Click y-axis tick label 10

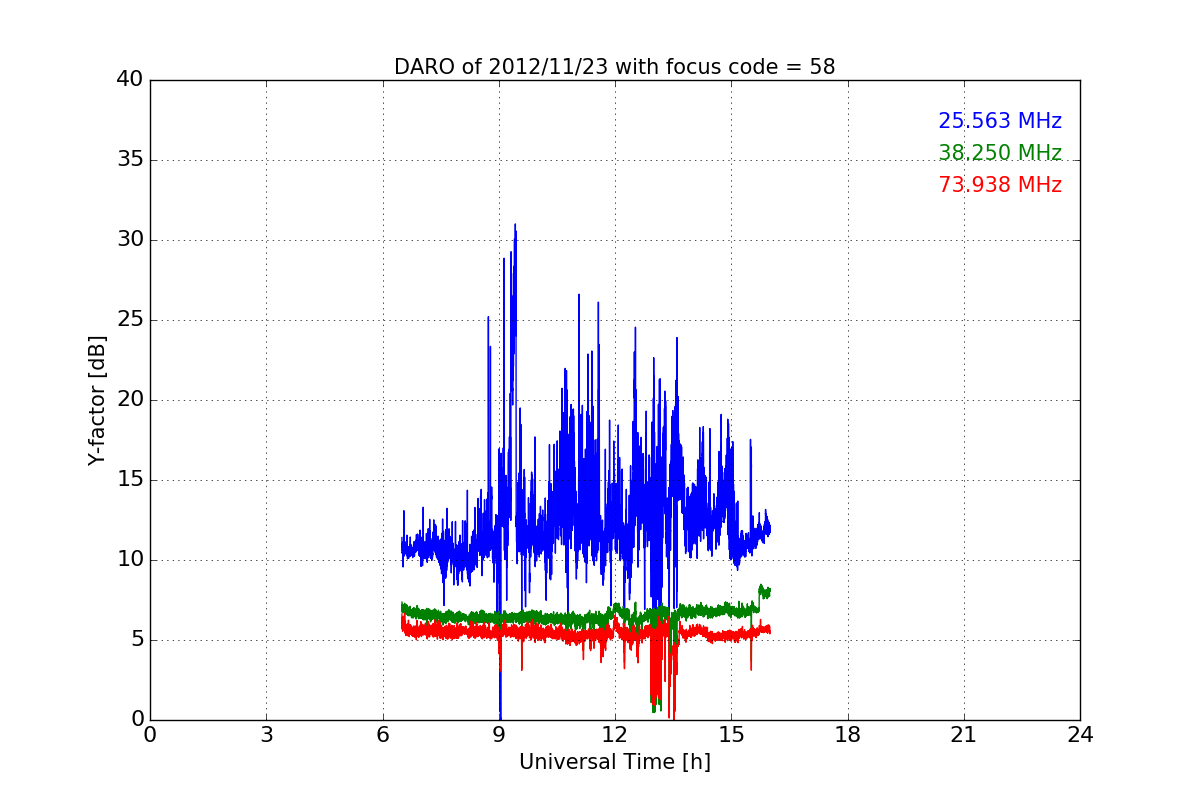pyautogui.click(x=130, y=560)
